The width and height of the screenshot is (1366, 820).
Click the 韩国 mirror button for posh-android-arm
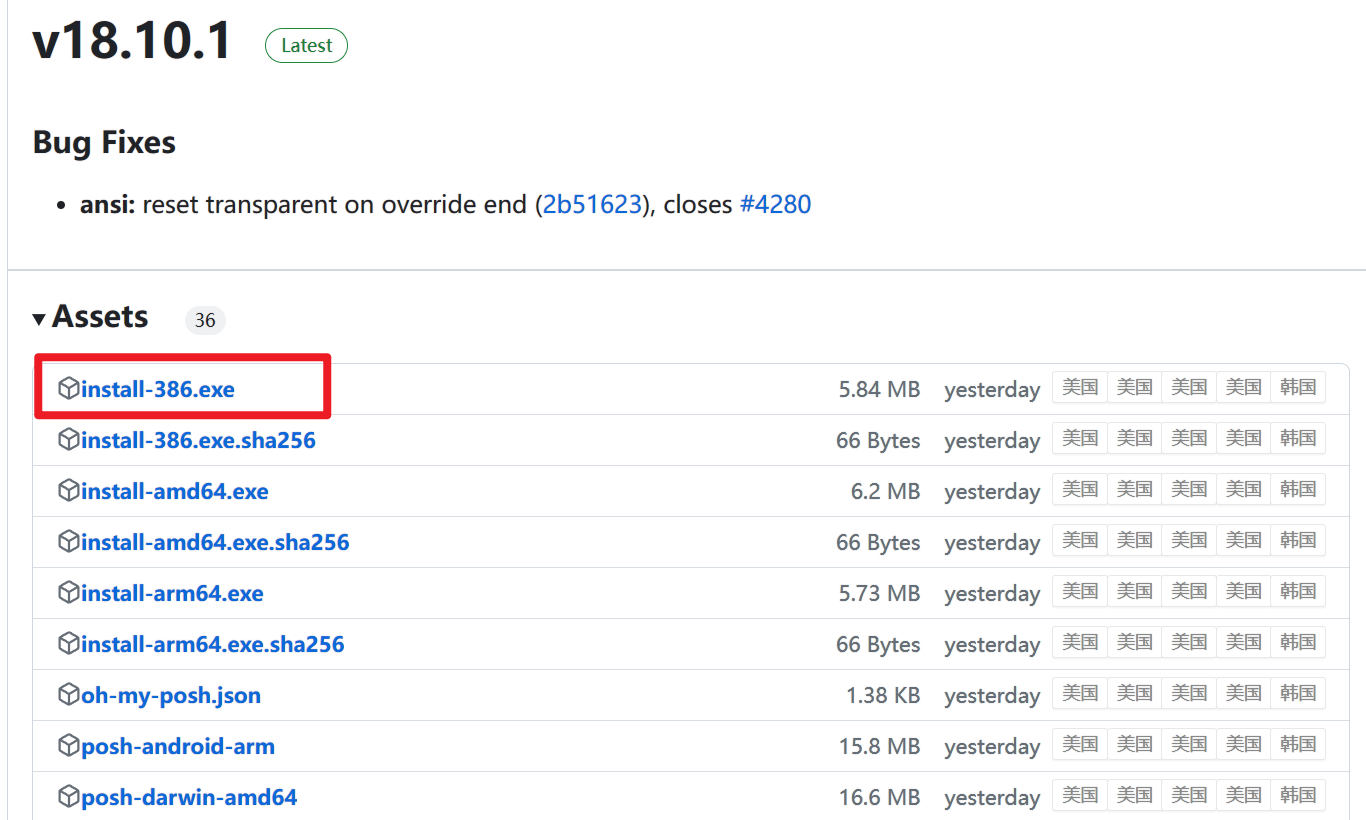(1298, 744)
